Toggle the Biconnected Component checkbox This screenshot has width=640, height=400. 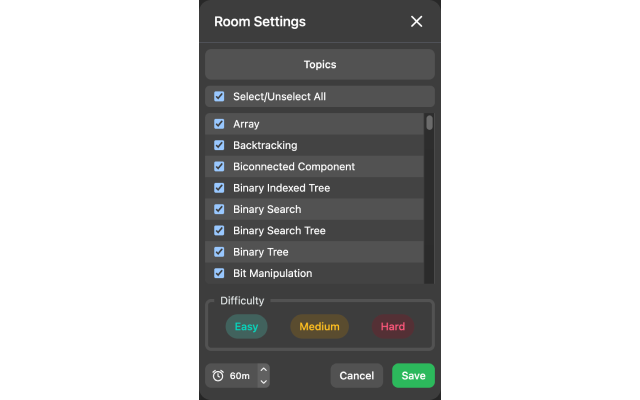[219, 167]
